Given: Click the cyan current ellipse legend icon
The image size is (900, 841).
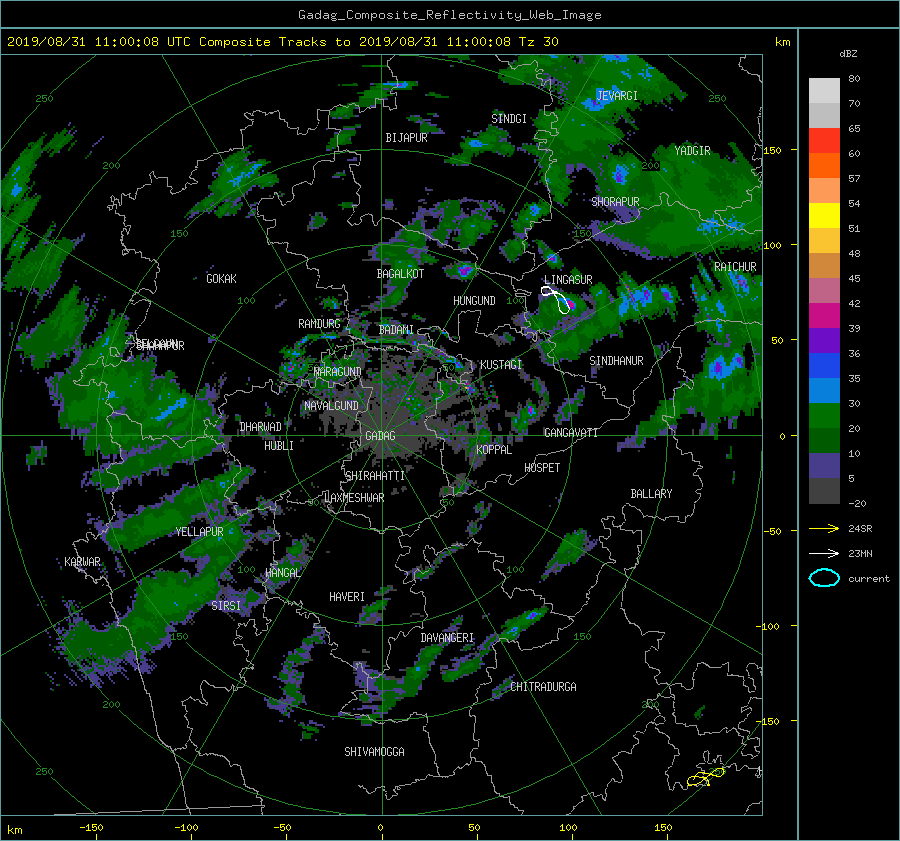Looking at the screenshot, I should [824, 578].
